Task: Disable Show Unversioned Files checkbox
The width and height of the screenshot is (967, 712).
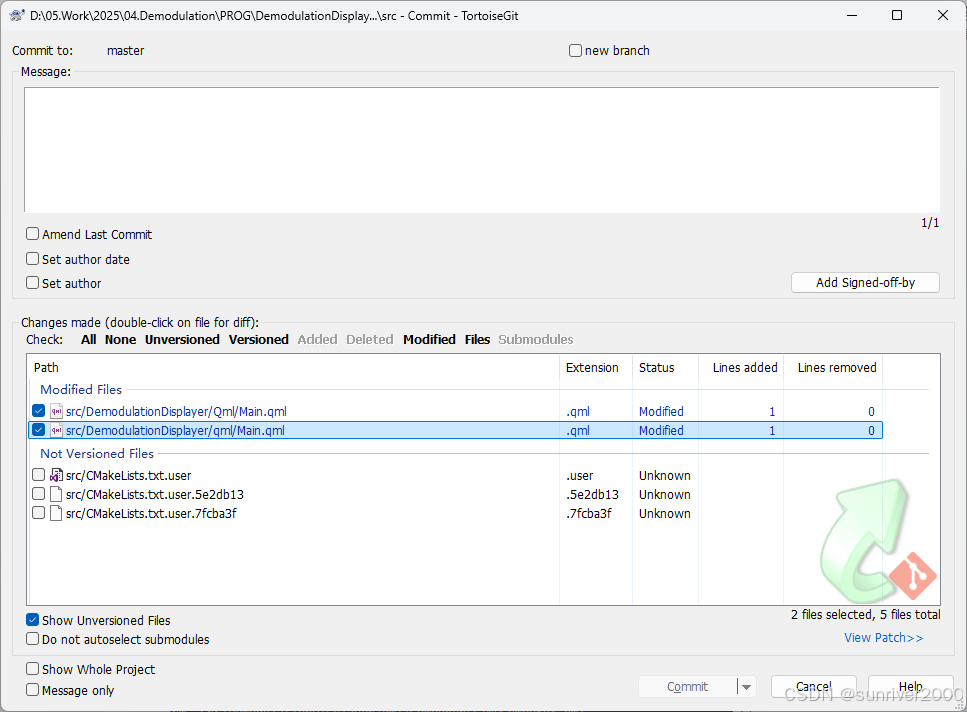Action: click(x=33, y=620)
